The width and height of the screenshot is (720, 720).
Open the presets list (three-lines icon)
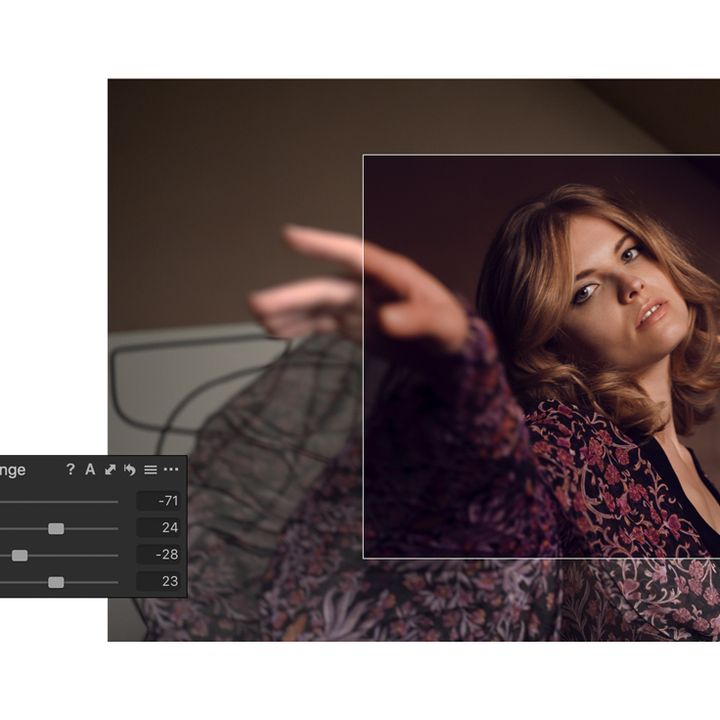click(150, 469)
